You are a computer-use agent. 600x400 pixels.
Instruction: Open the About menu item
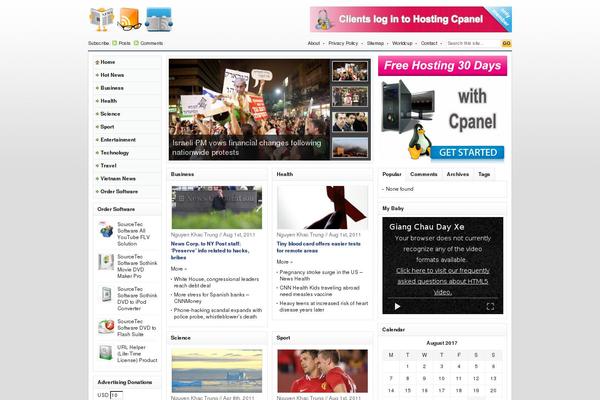point(314,43)
